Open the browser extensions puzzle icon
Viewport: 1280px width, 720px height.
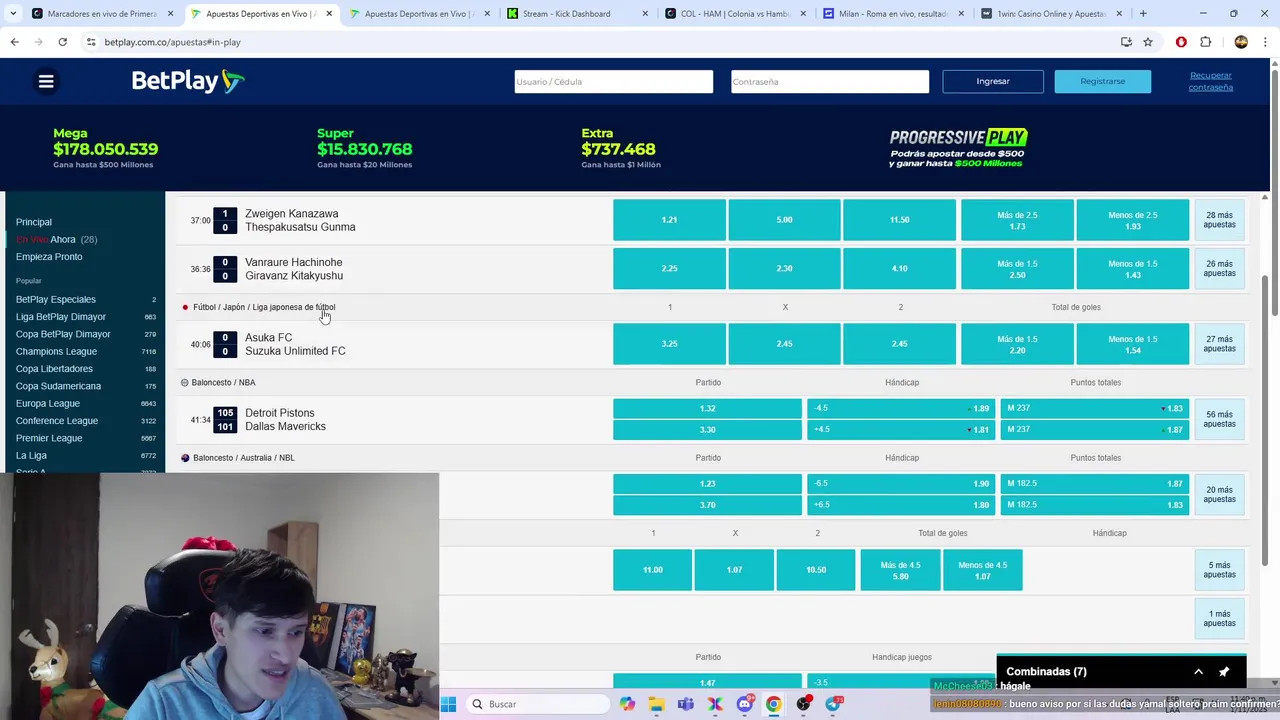tap(1205, 42)
